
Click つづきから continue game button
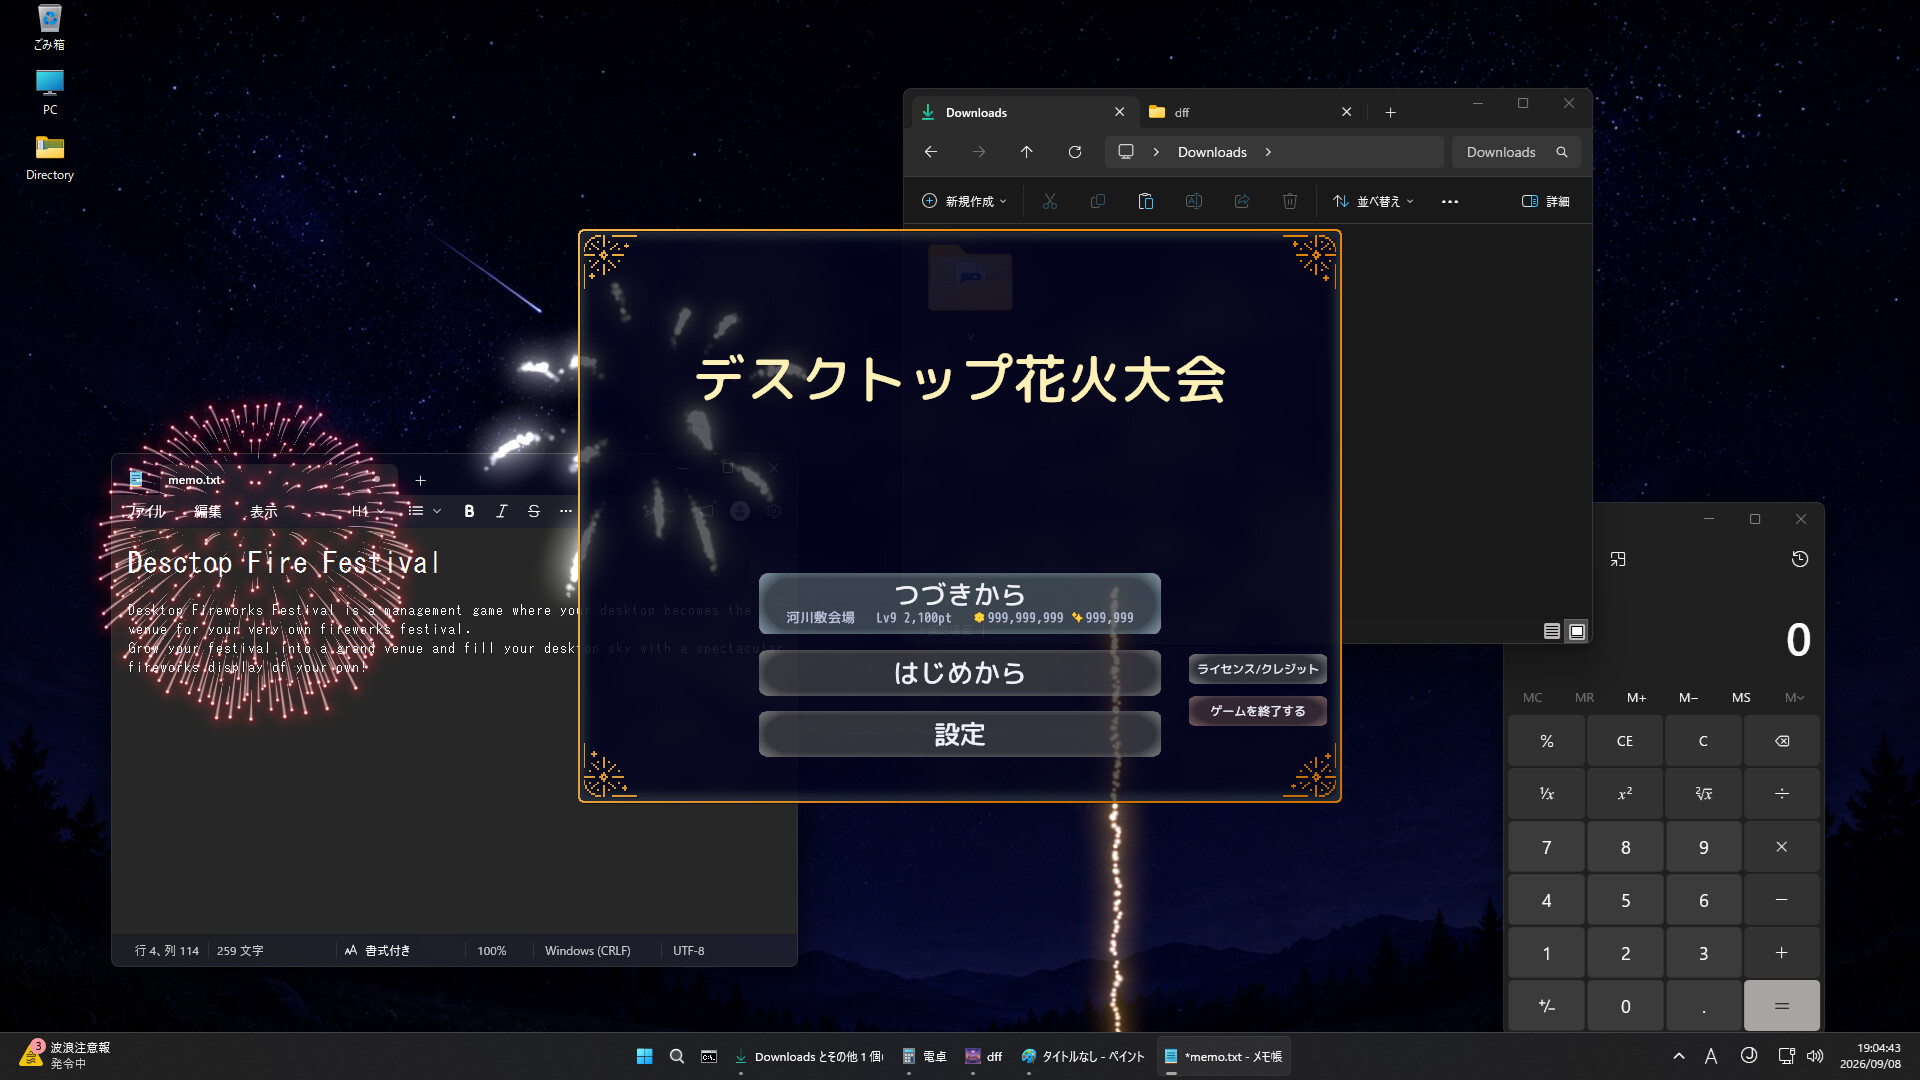point(959,603)
